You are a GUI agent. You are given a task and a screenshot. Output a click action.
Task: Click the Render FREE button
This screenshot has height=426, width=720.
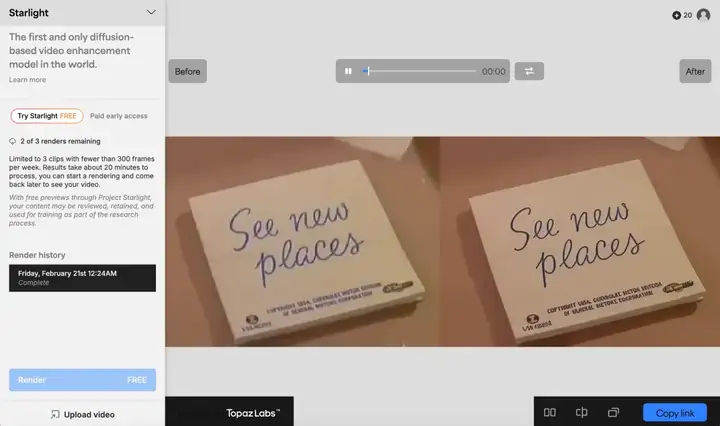tap(82, 380)
